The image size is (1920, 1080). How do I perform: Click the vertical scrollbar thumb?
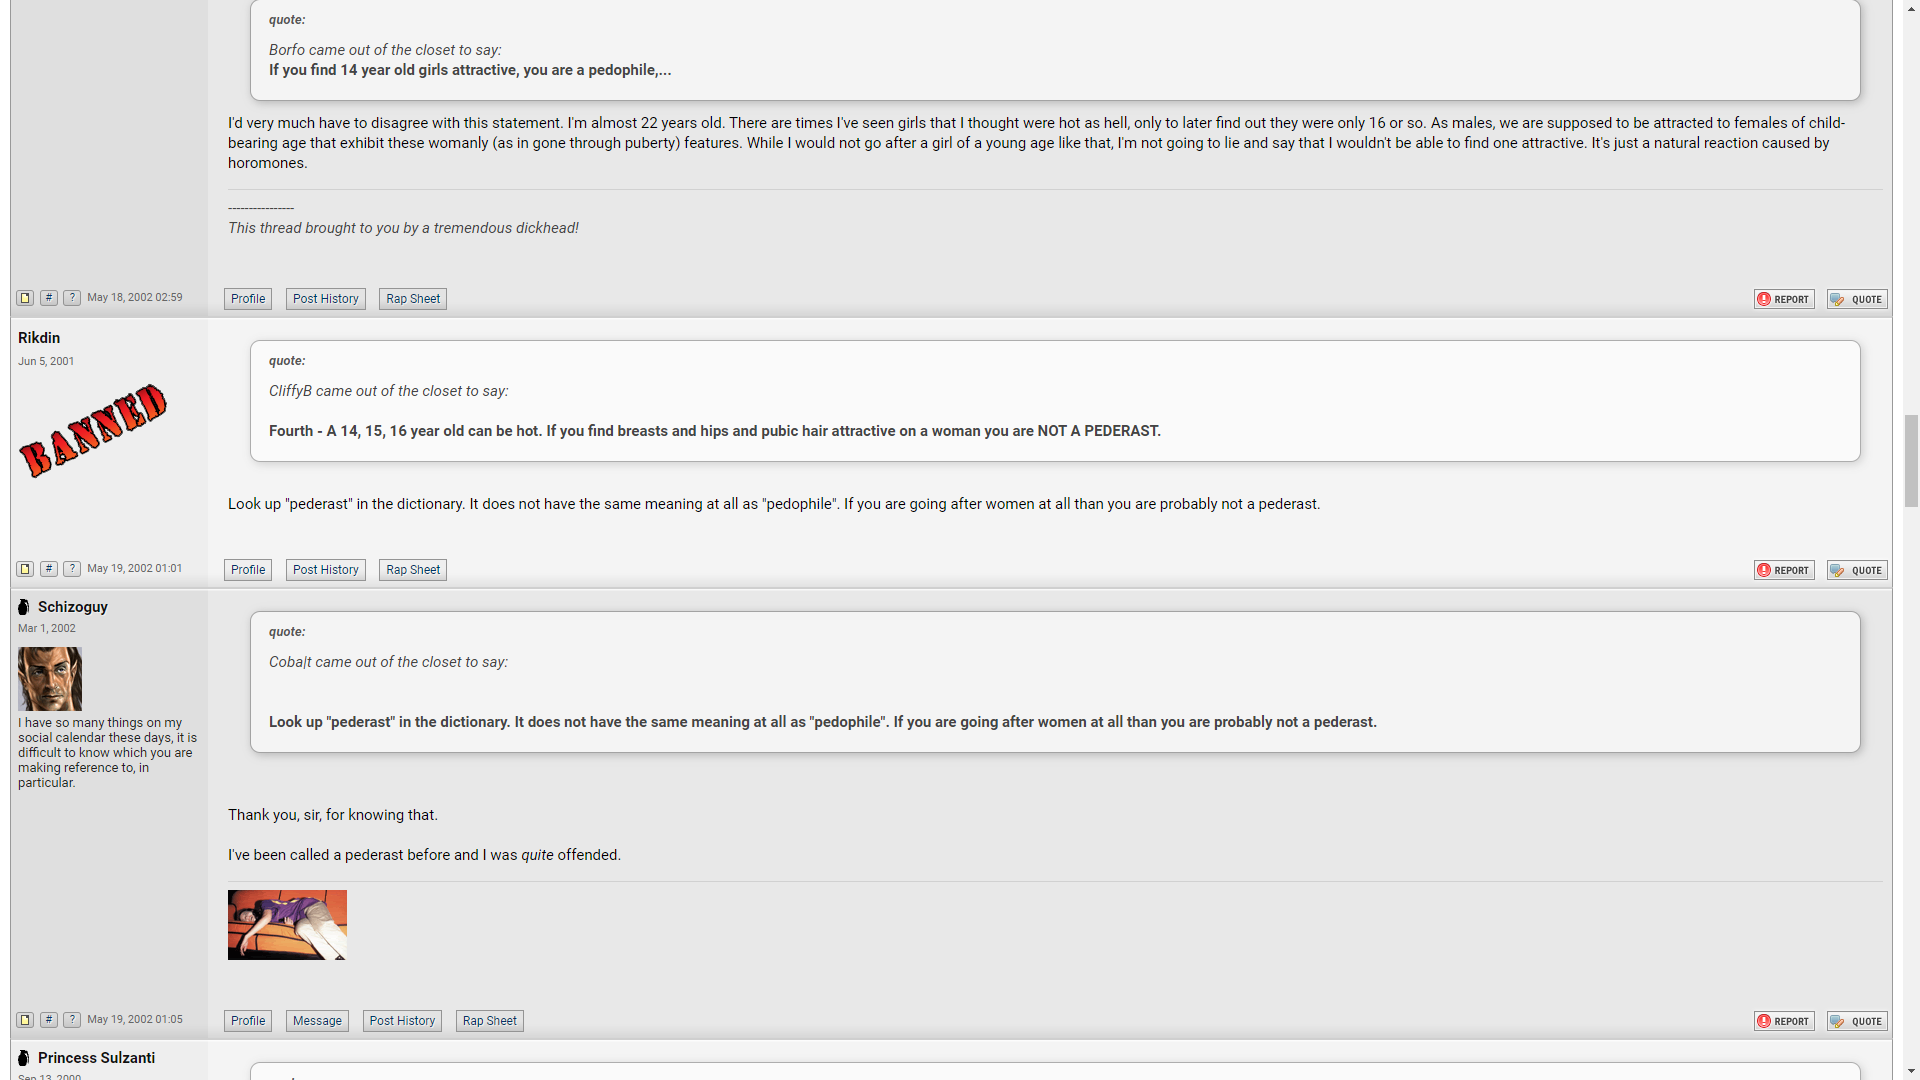(1911, 462)
